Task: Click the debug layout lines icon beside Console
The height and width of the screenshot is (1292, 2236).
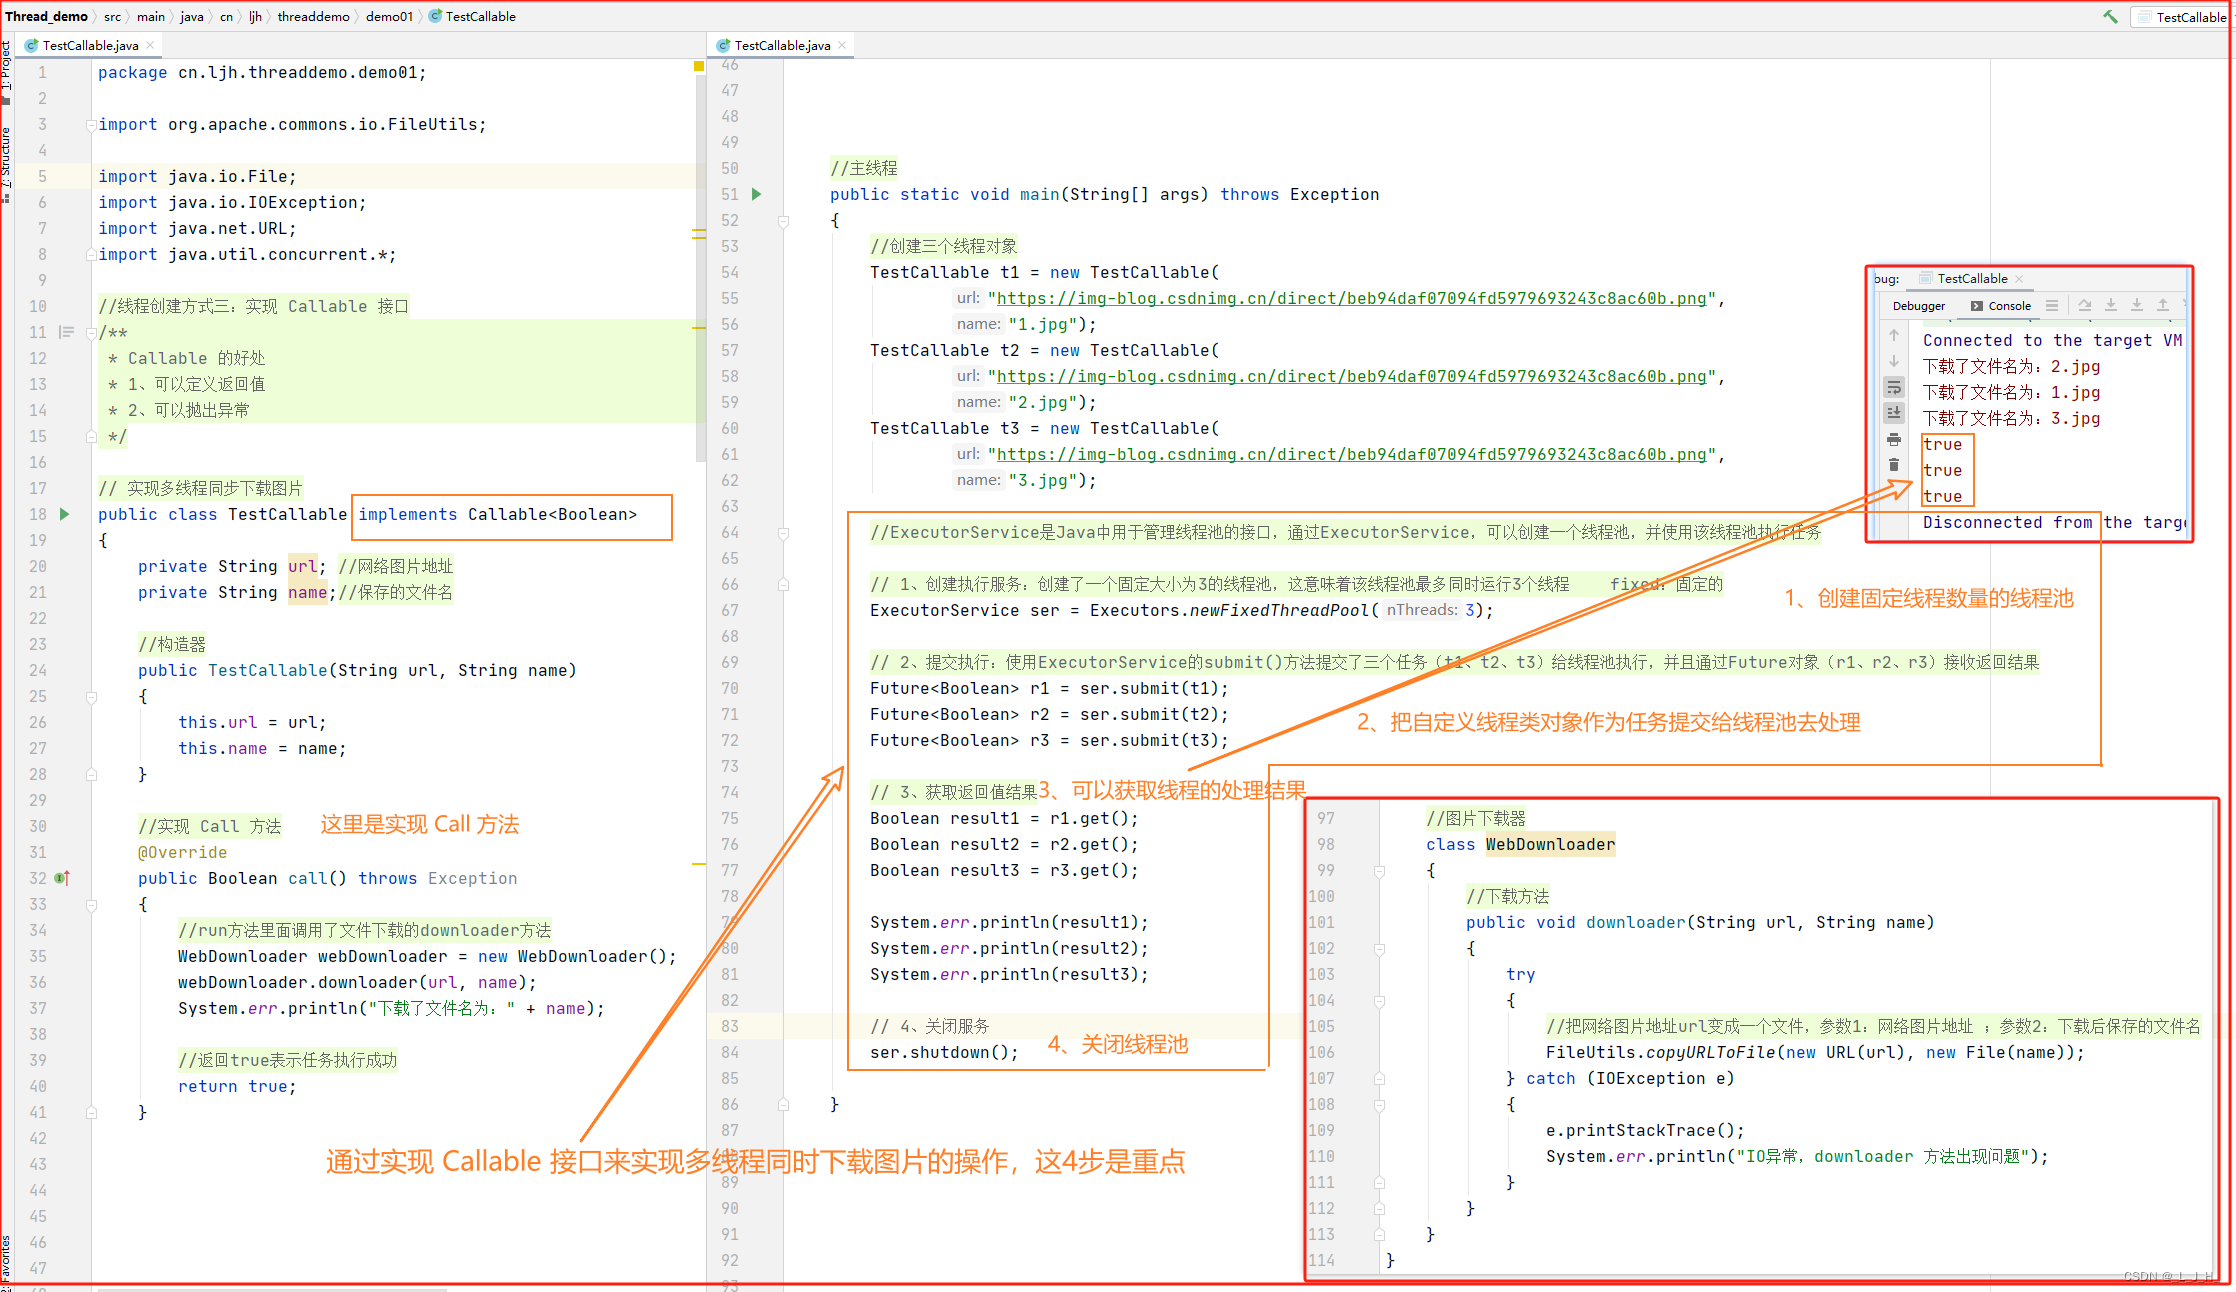Action: click(x=2052, y=306)
